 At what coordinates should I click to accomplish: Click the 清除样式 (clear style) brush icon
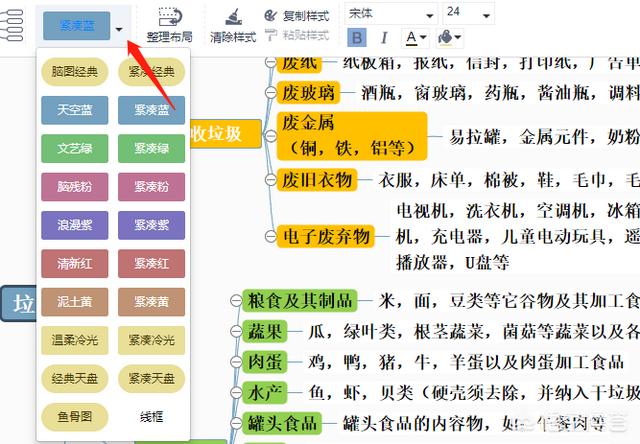[x=233, y=17]
